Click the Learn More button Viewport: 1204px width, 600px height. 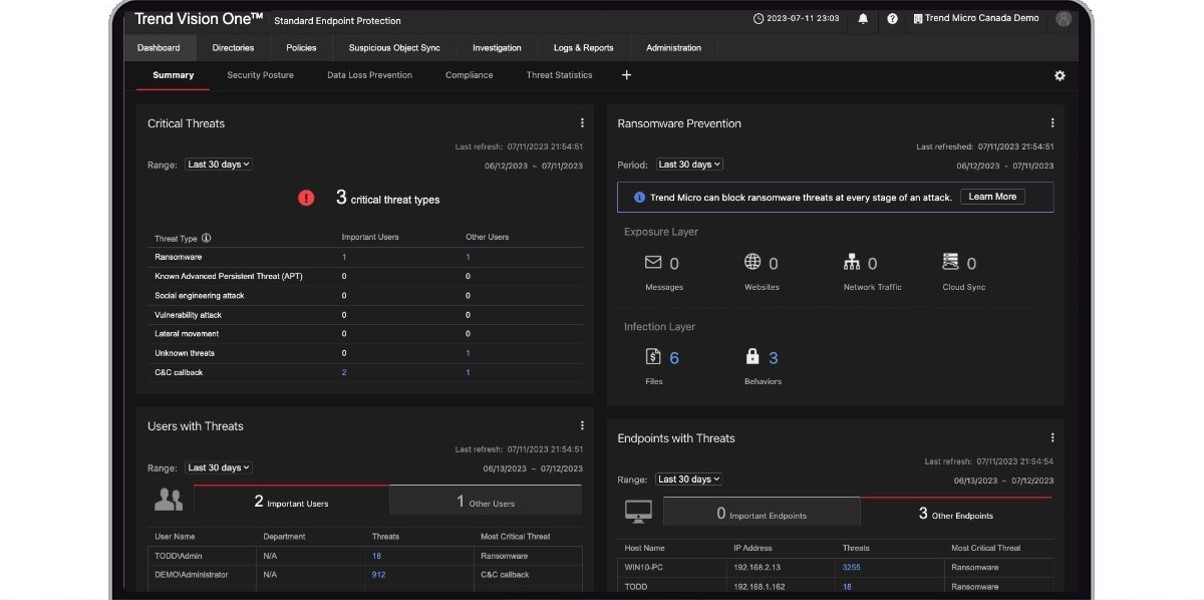pos(991,196)
